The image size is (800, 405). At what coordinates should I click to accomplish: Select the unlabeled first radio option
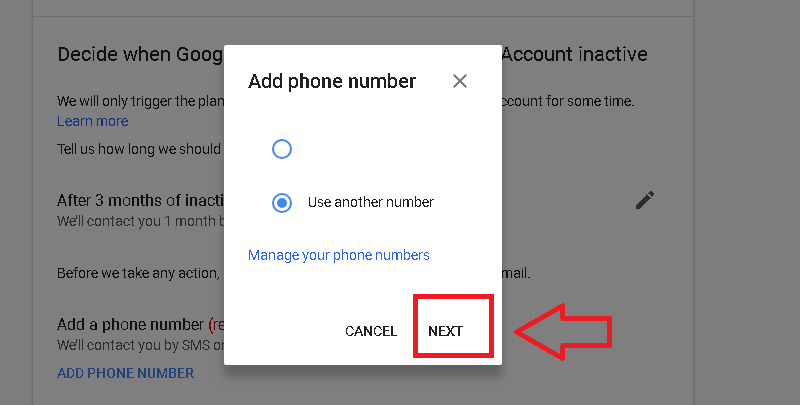tap(282, 149)
